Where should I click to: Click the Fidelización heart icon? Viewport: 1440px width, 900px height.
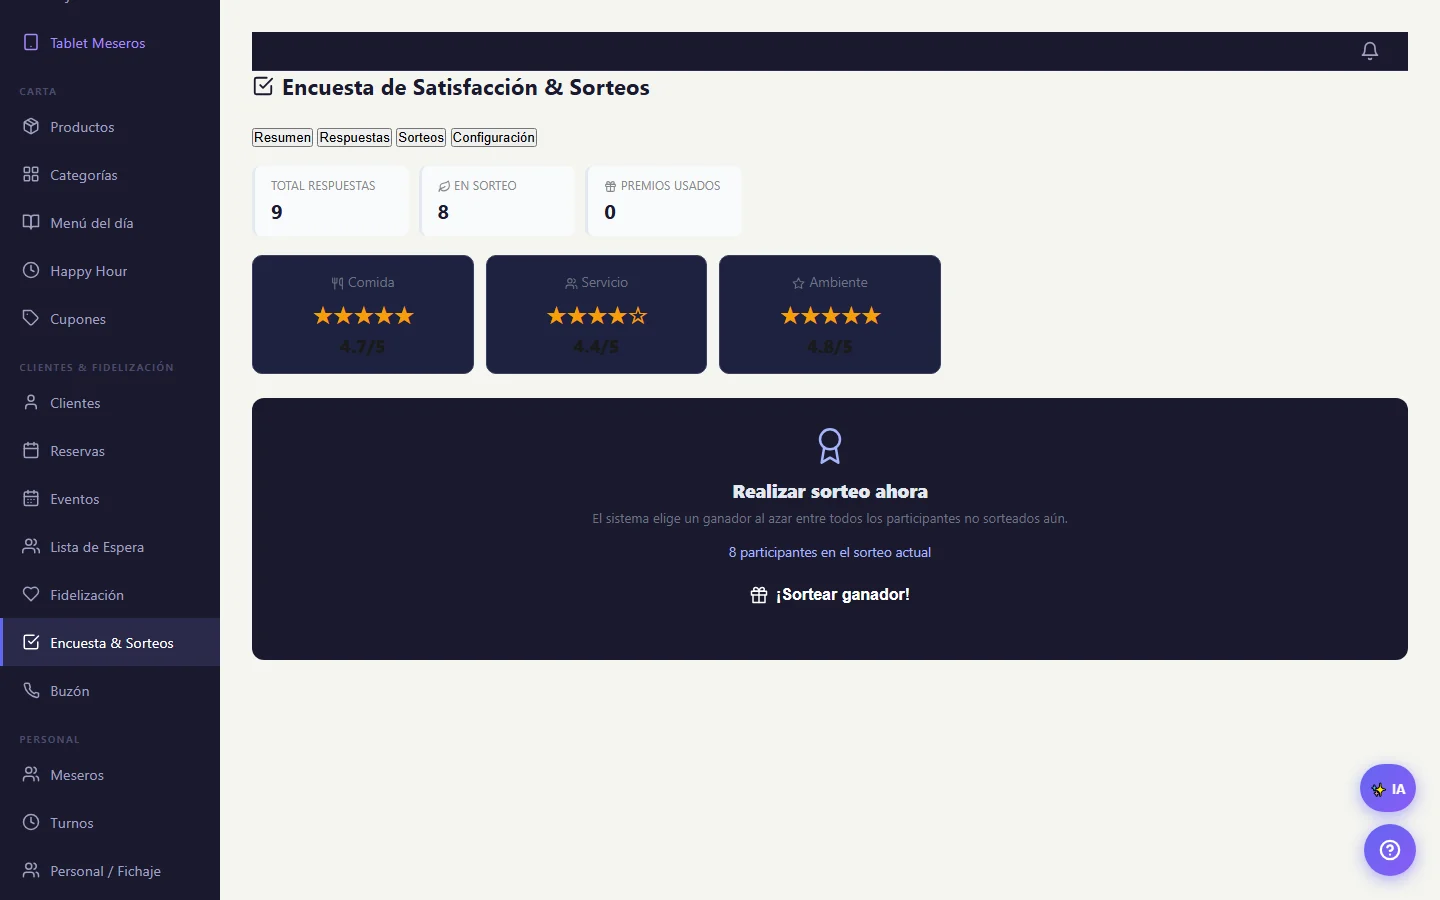31,594
